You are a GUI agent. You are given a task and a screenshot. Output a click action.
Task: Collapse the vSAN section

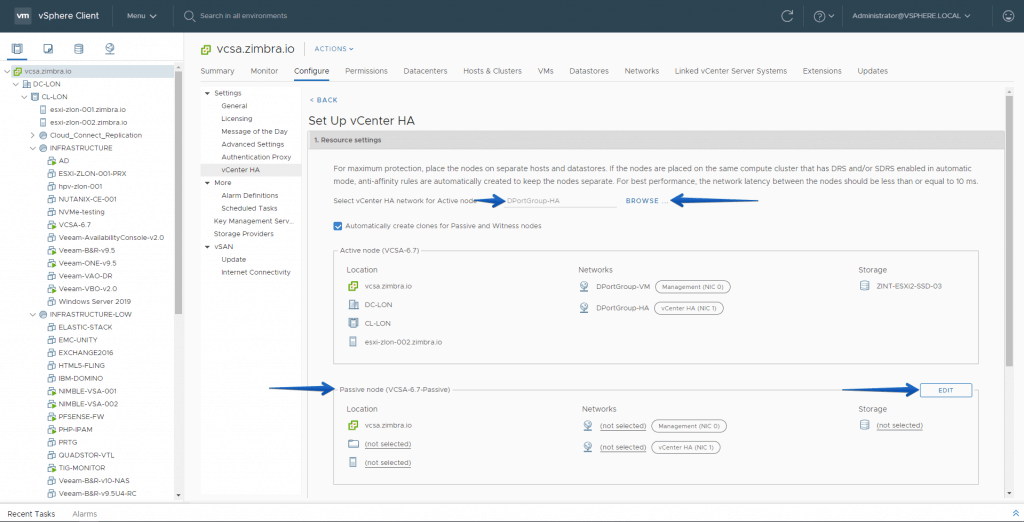pos(208,247)
